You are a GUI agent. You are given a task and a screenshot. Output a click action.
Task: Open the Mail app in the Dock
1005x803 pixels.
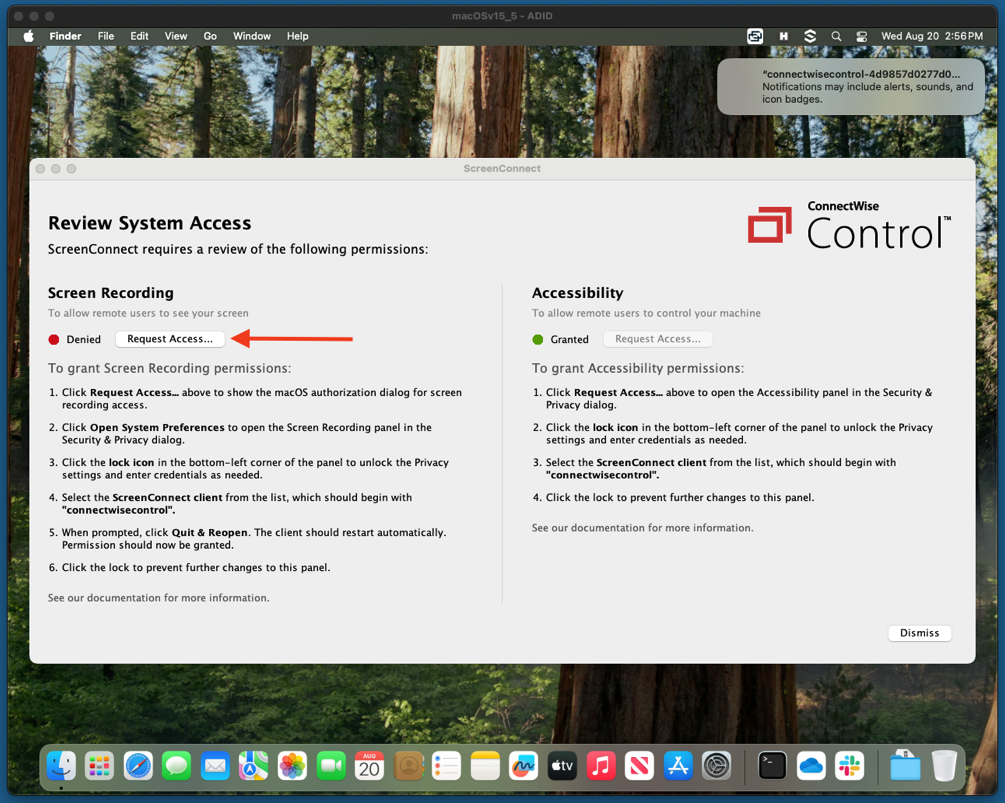click(x=215, y=766)
